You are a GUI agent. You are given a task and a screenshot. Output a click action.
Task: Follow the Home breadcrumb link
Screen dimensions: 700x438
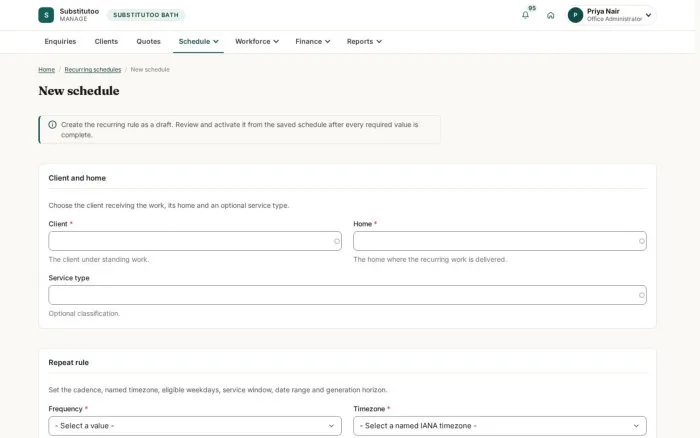(x=46, y=70)
